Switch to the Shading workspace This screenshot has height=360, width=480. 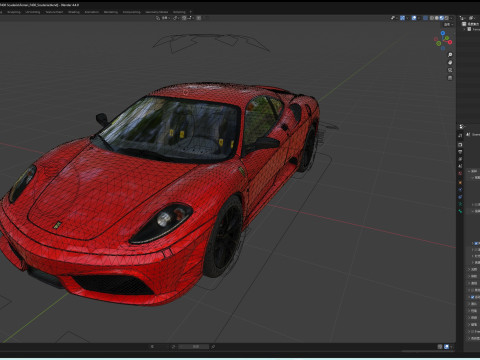point(74,12)
